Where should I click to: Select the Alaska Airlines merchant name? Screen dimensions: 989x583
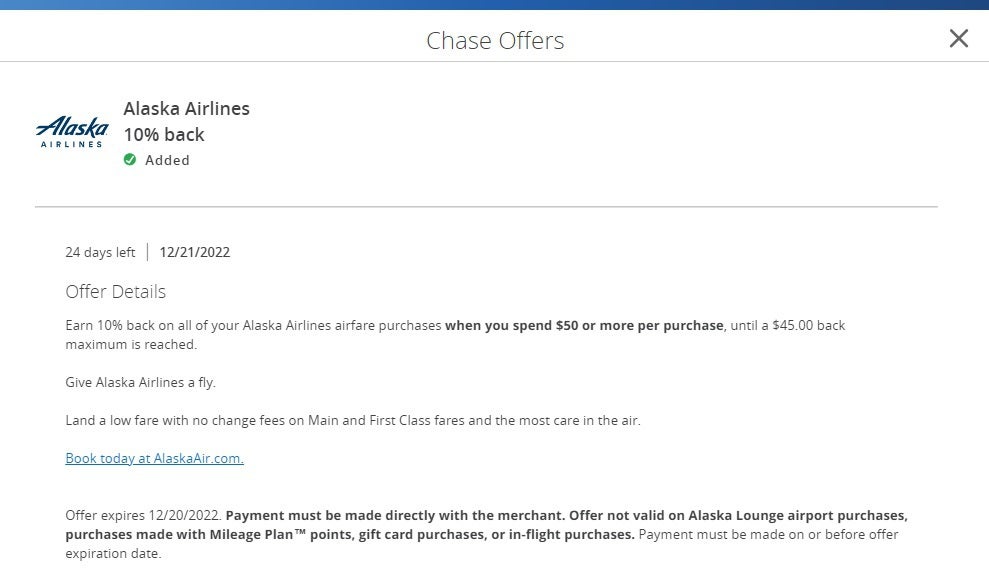[x=186, y=108]
